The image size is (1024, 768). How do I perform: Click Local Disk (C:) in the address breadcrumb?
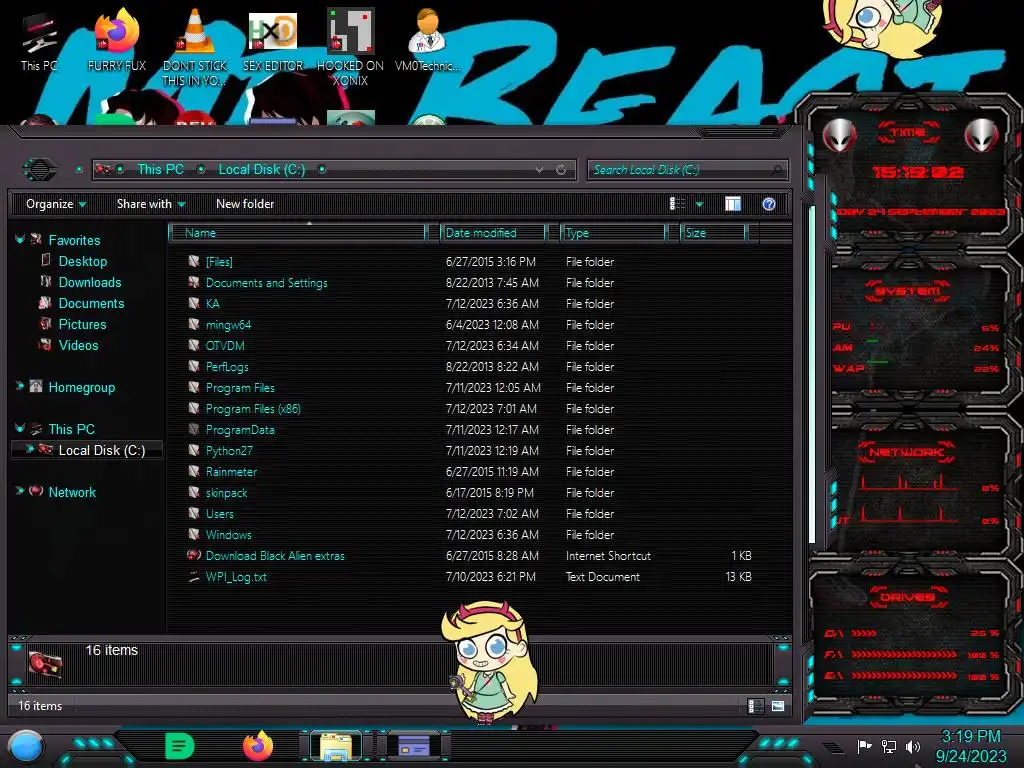pyautogui.click(x=262, y=169)
